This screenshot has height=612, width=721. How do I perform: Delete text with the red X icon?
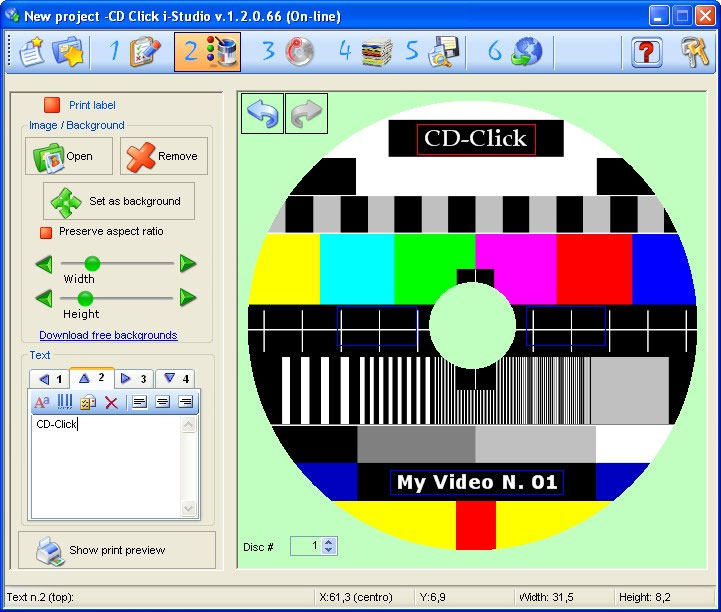(x=111, y=403)
